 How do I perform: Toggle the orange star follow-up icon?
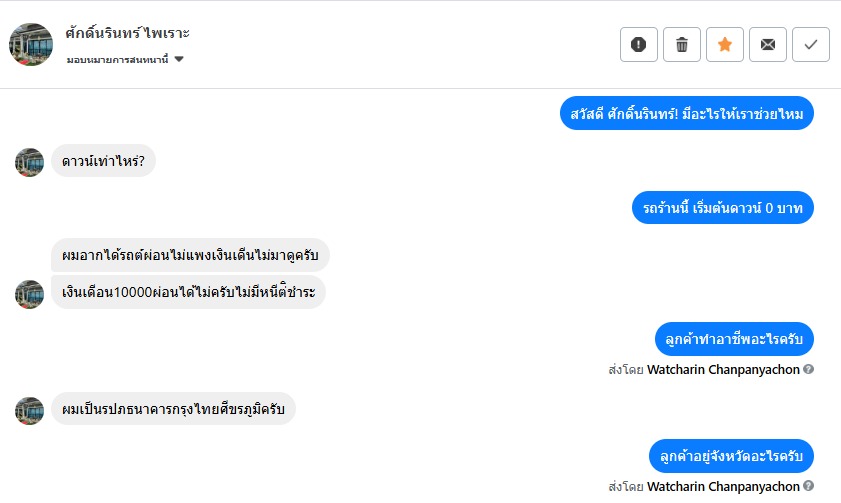point(725,44)
